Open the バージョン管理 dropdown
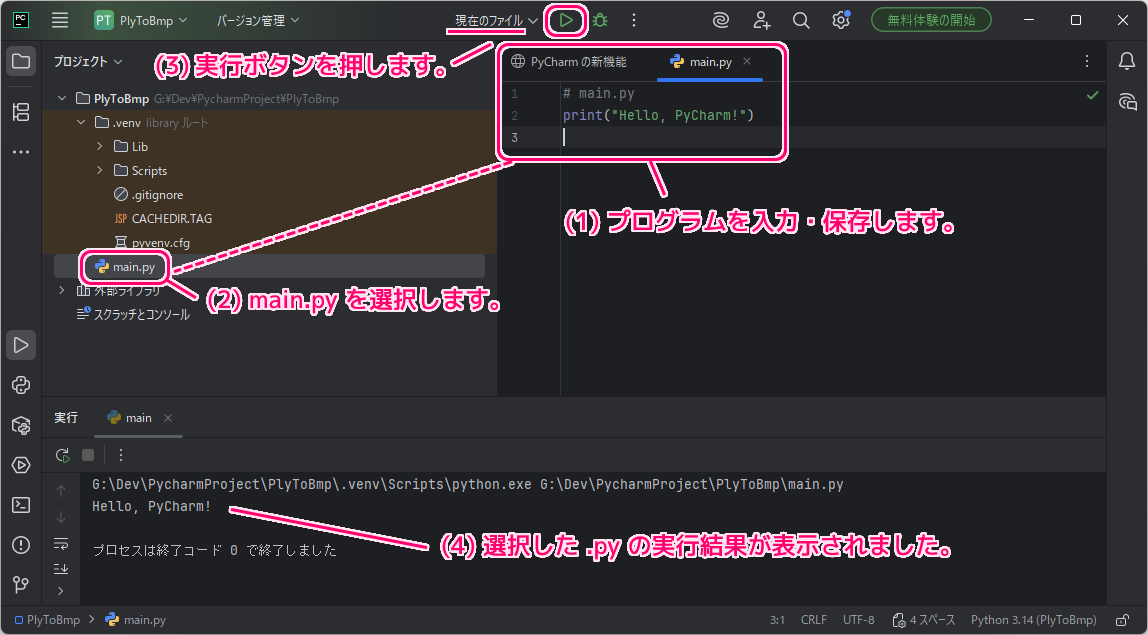Image resolution: width=1148 pixels, height=635 pixels. point(257,20)
